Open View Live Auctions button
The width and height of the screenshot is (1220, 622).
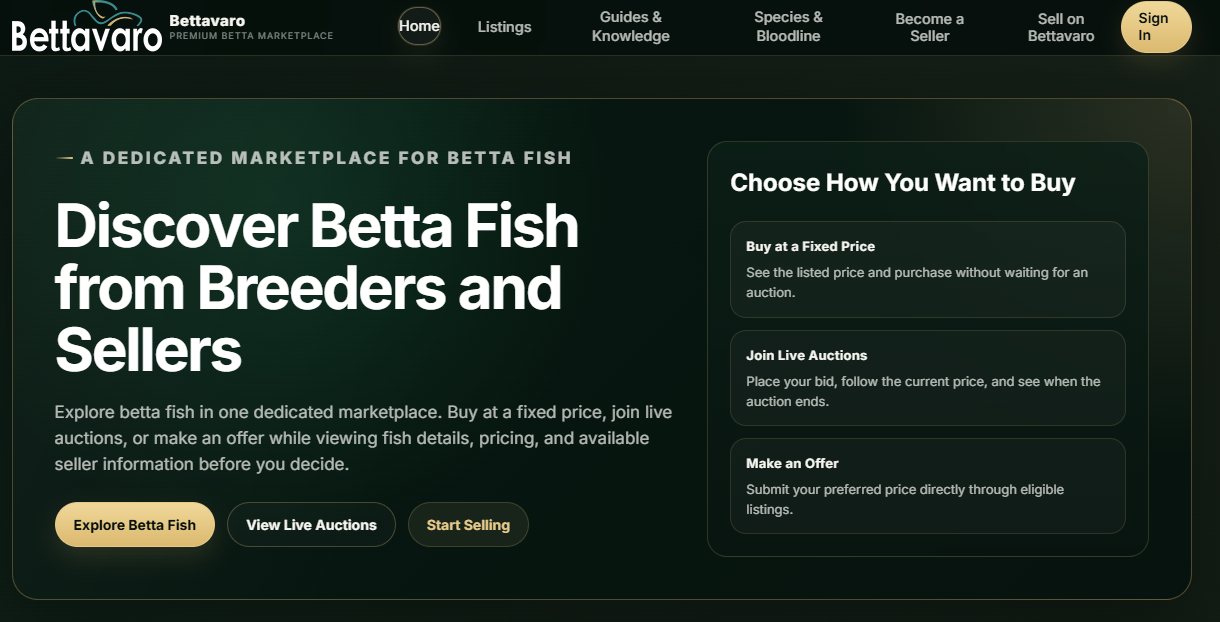pyautogui.click(x=311, y=525)
